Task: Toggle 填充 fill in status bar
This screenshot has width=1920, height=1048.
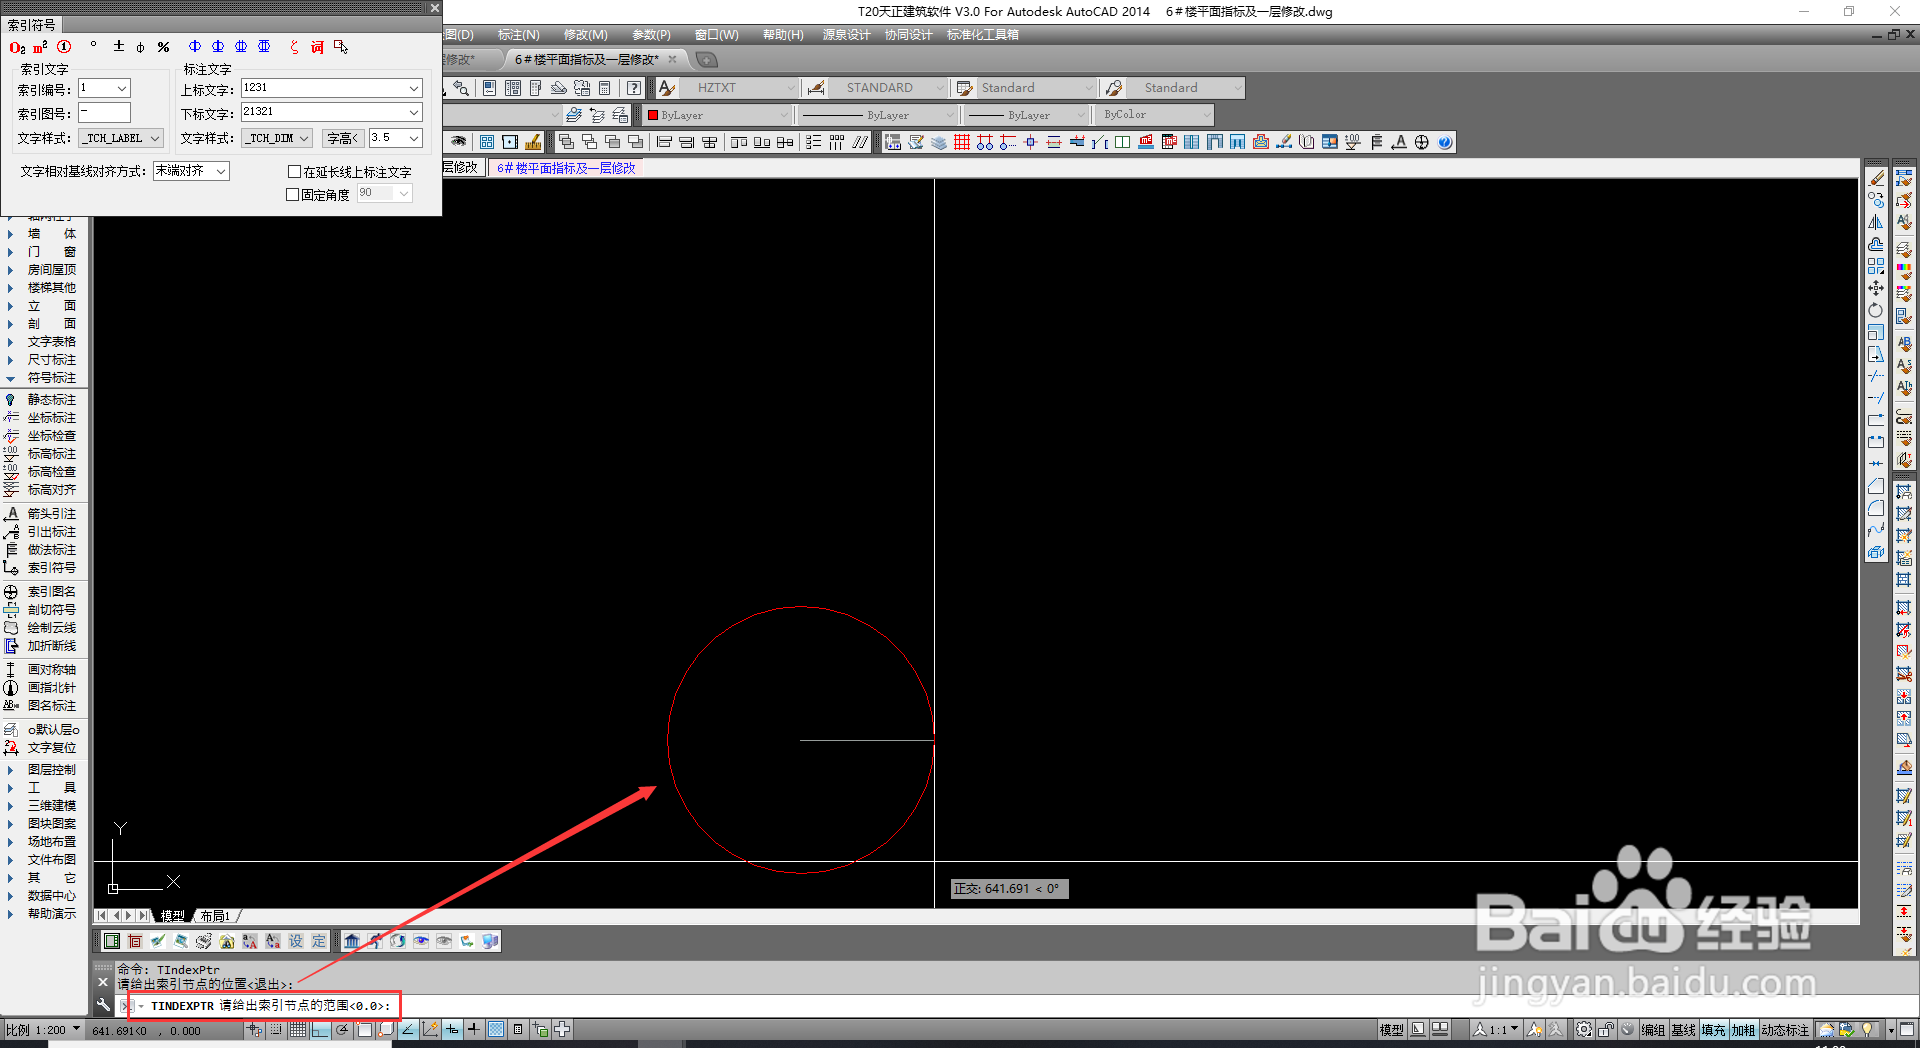Action: [1714, 1030]
